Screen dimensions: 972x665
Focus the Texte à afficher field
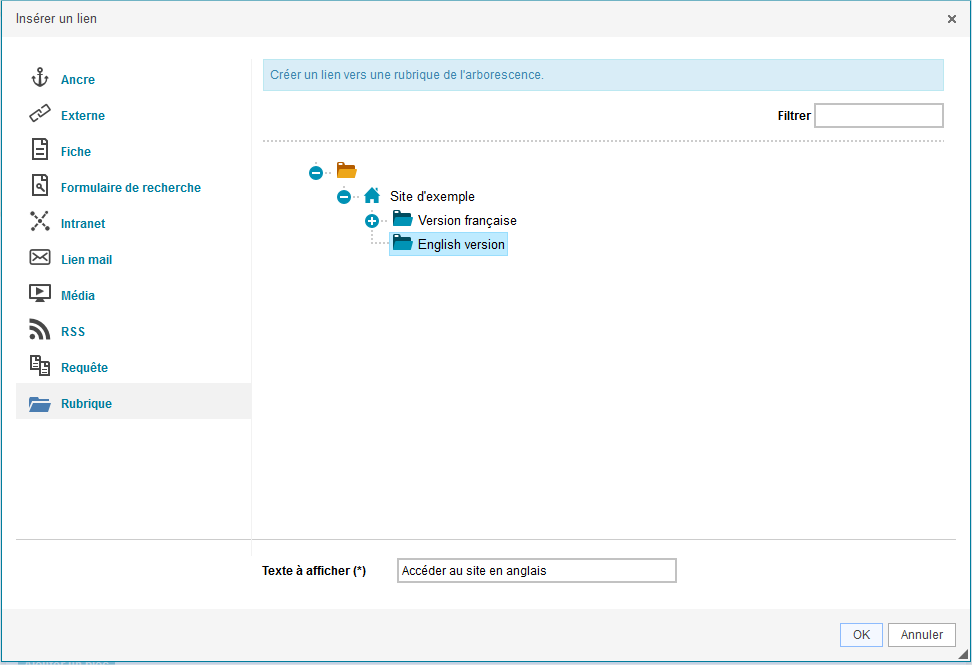pyautogui.click(x=536, y=570)
